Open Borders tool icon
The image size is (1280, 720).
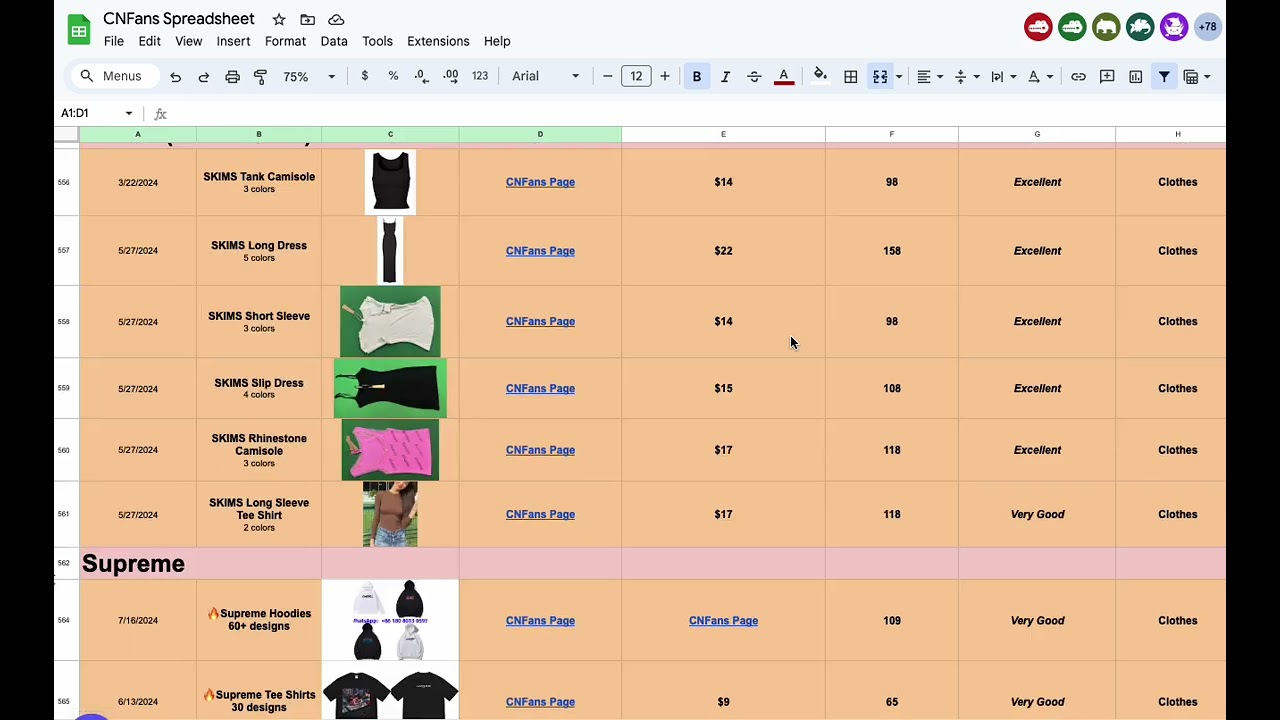[x=851, y=77]
